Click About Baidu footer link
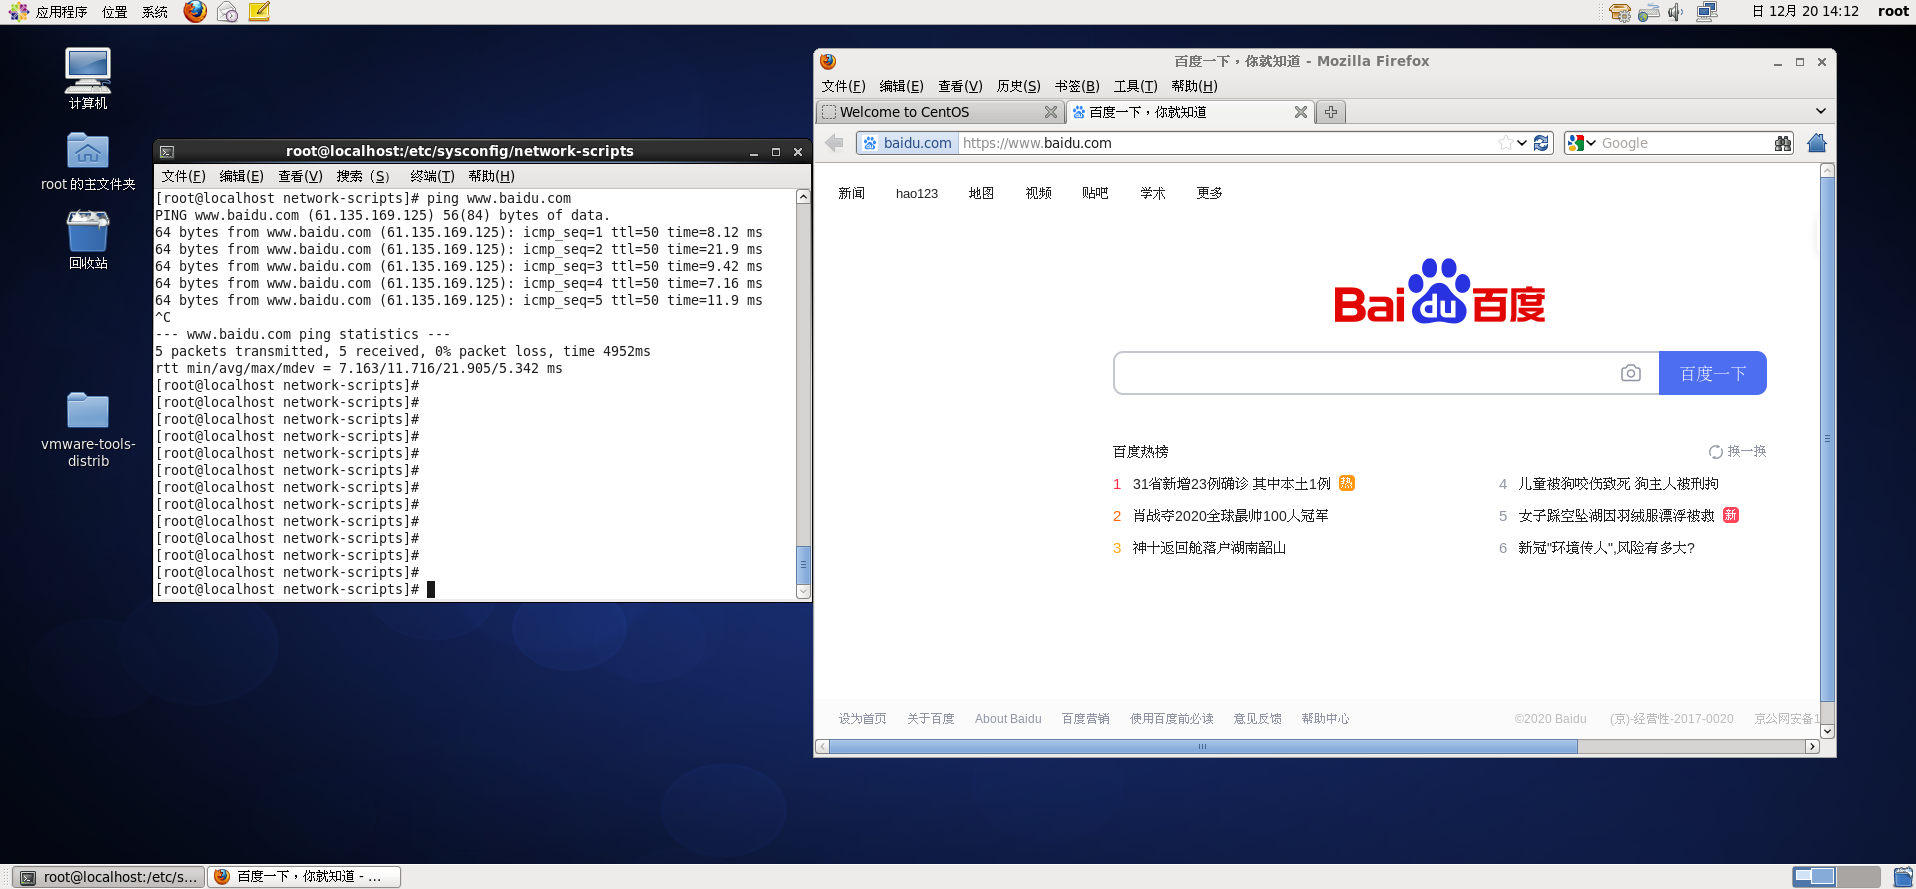 click(1008, 719)
